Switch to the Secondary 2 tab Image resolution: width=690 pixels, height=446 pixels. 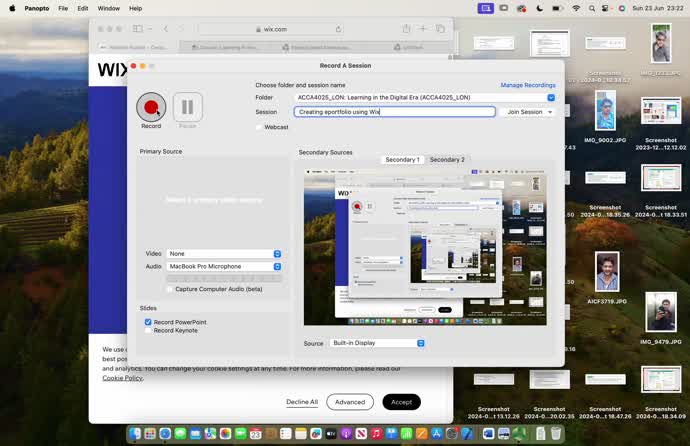[x=447, y=159]
